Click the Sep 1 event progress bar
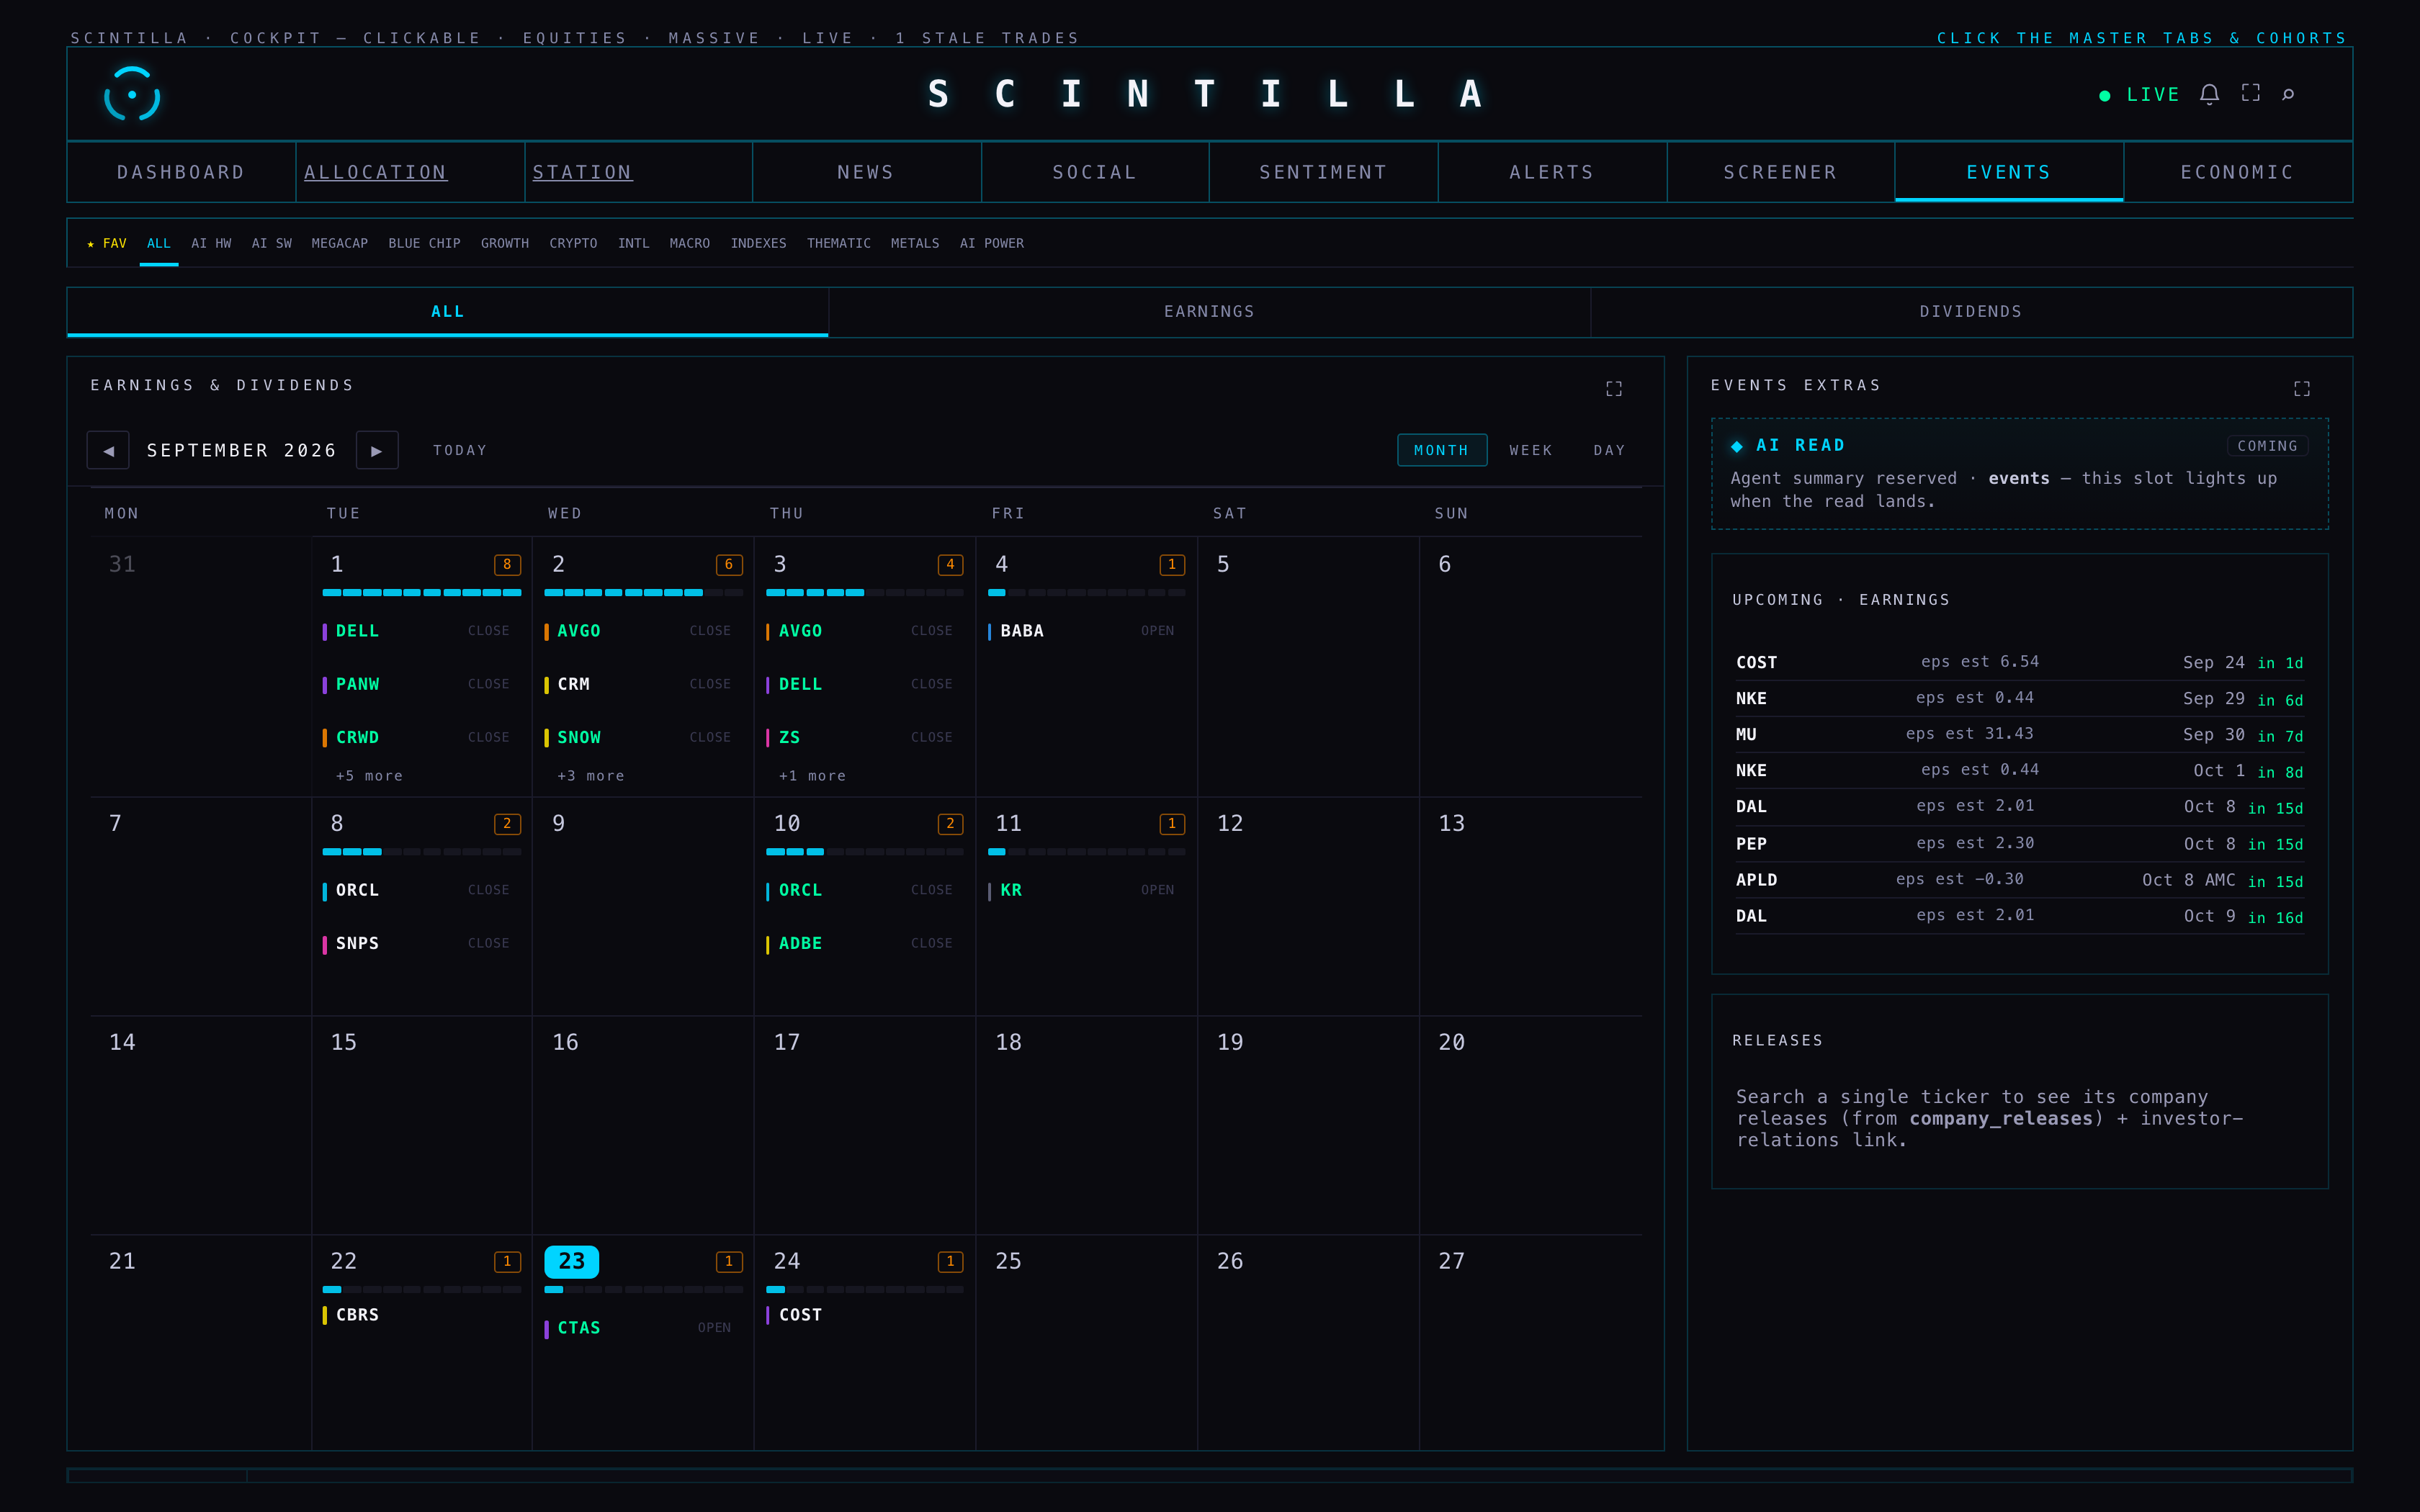This screenshot has width=2420, height=1512. (422, 593)
